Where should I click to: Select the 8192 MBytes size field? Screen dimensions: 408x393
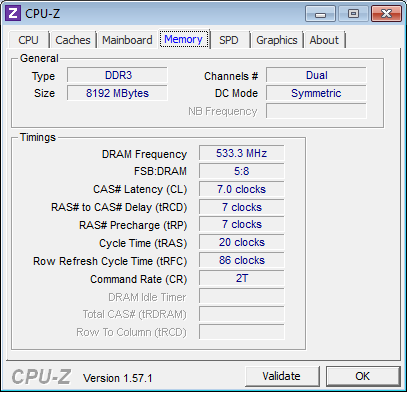point(117,93)
